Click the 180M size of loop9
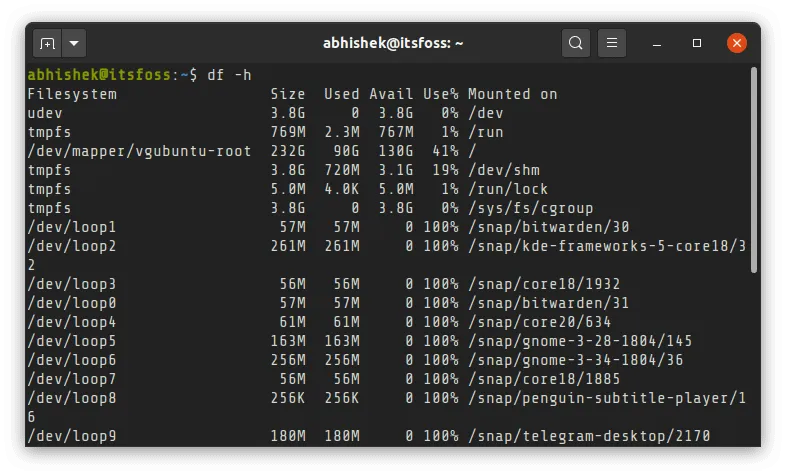Image resolution: width=786 pixels, height=475 pixels. pyautogui.click(x=288, y=437)
